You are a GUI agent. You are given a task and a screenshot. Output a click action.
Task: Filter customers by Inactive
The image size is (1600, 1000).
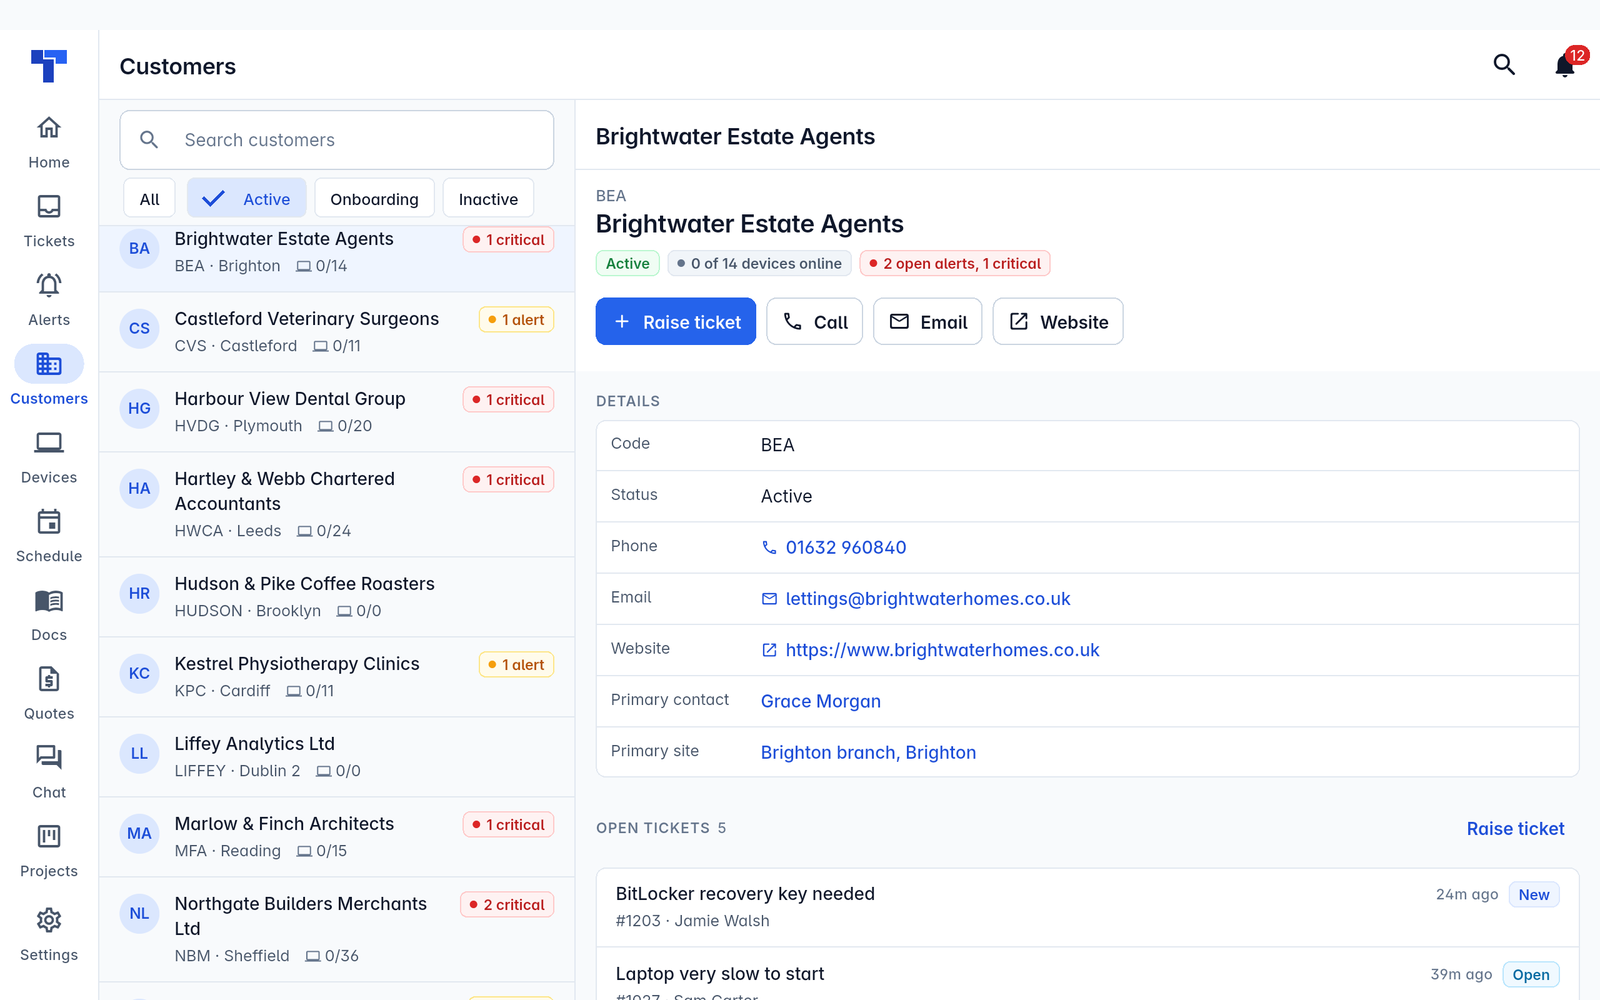(x=489, y=199)
